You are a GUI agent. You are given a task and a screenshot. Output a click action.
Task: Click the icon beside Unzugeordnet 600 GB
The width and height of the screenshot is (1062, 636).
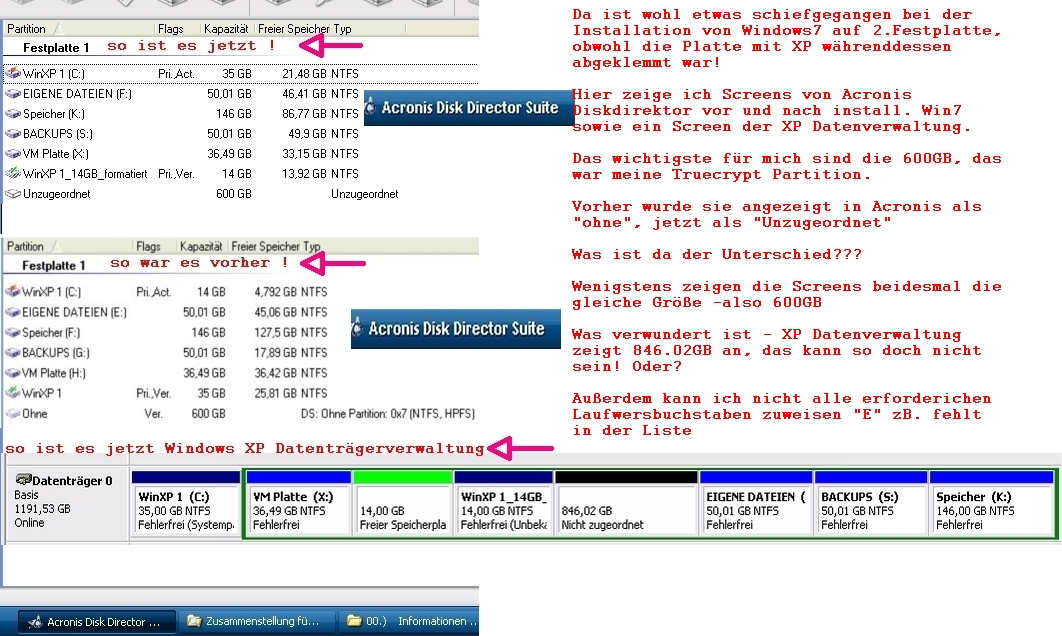point(13,194)
